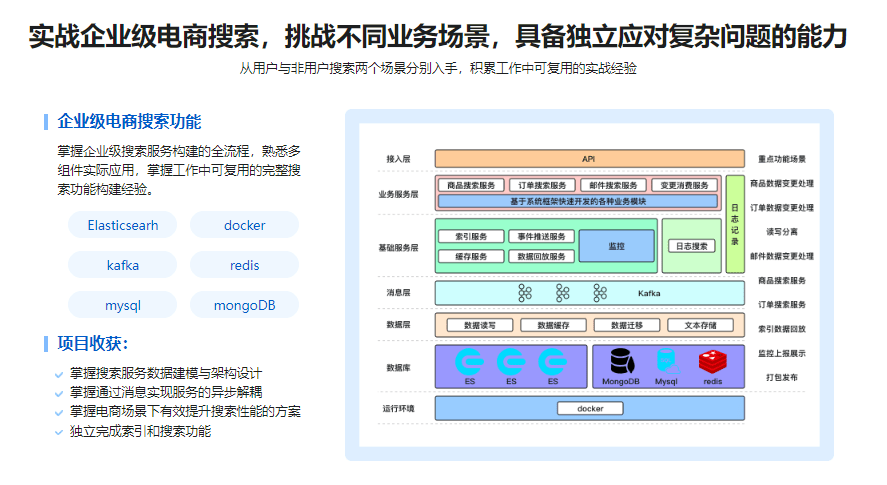The width and height of the screenshot is (887, 485).
Task: Click the 消息层 layer label
Action: (x=398, y=293)
